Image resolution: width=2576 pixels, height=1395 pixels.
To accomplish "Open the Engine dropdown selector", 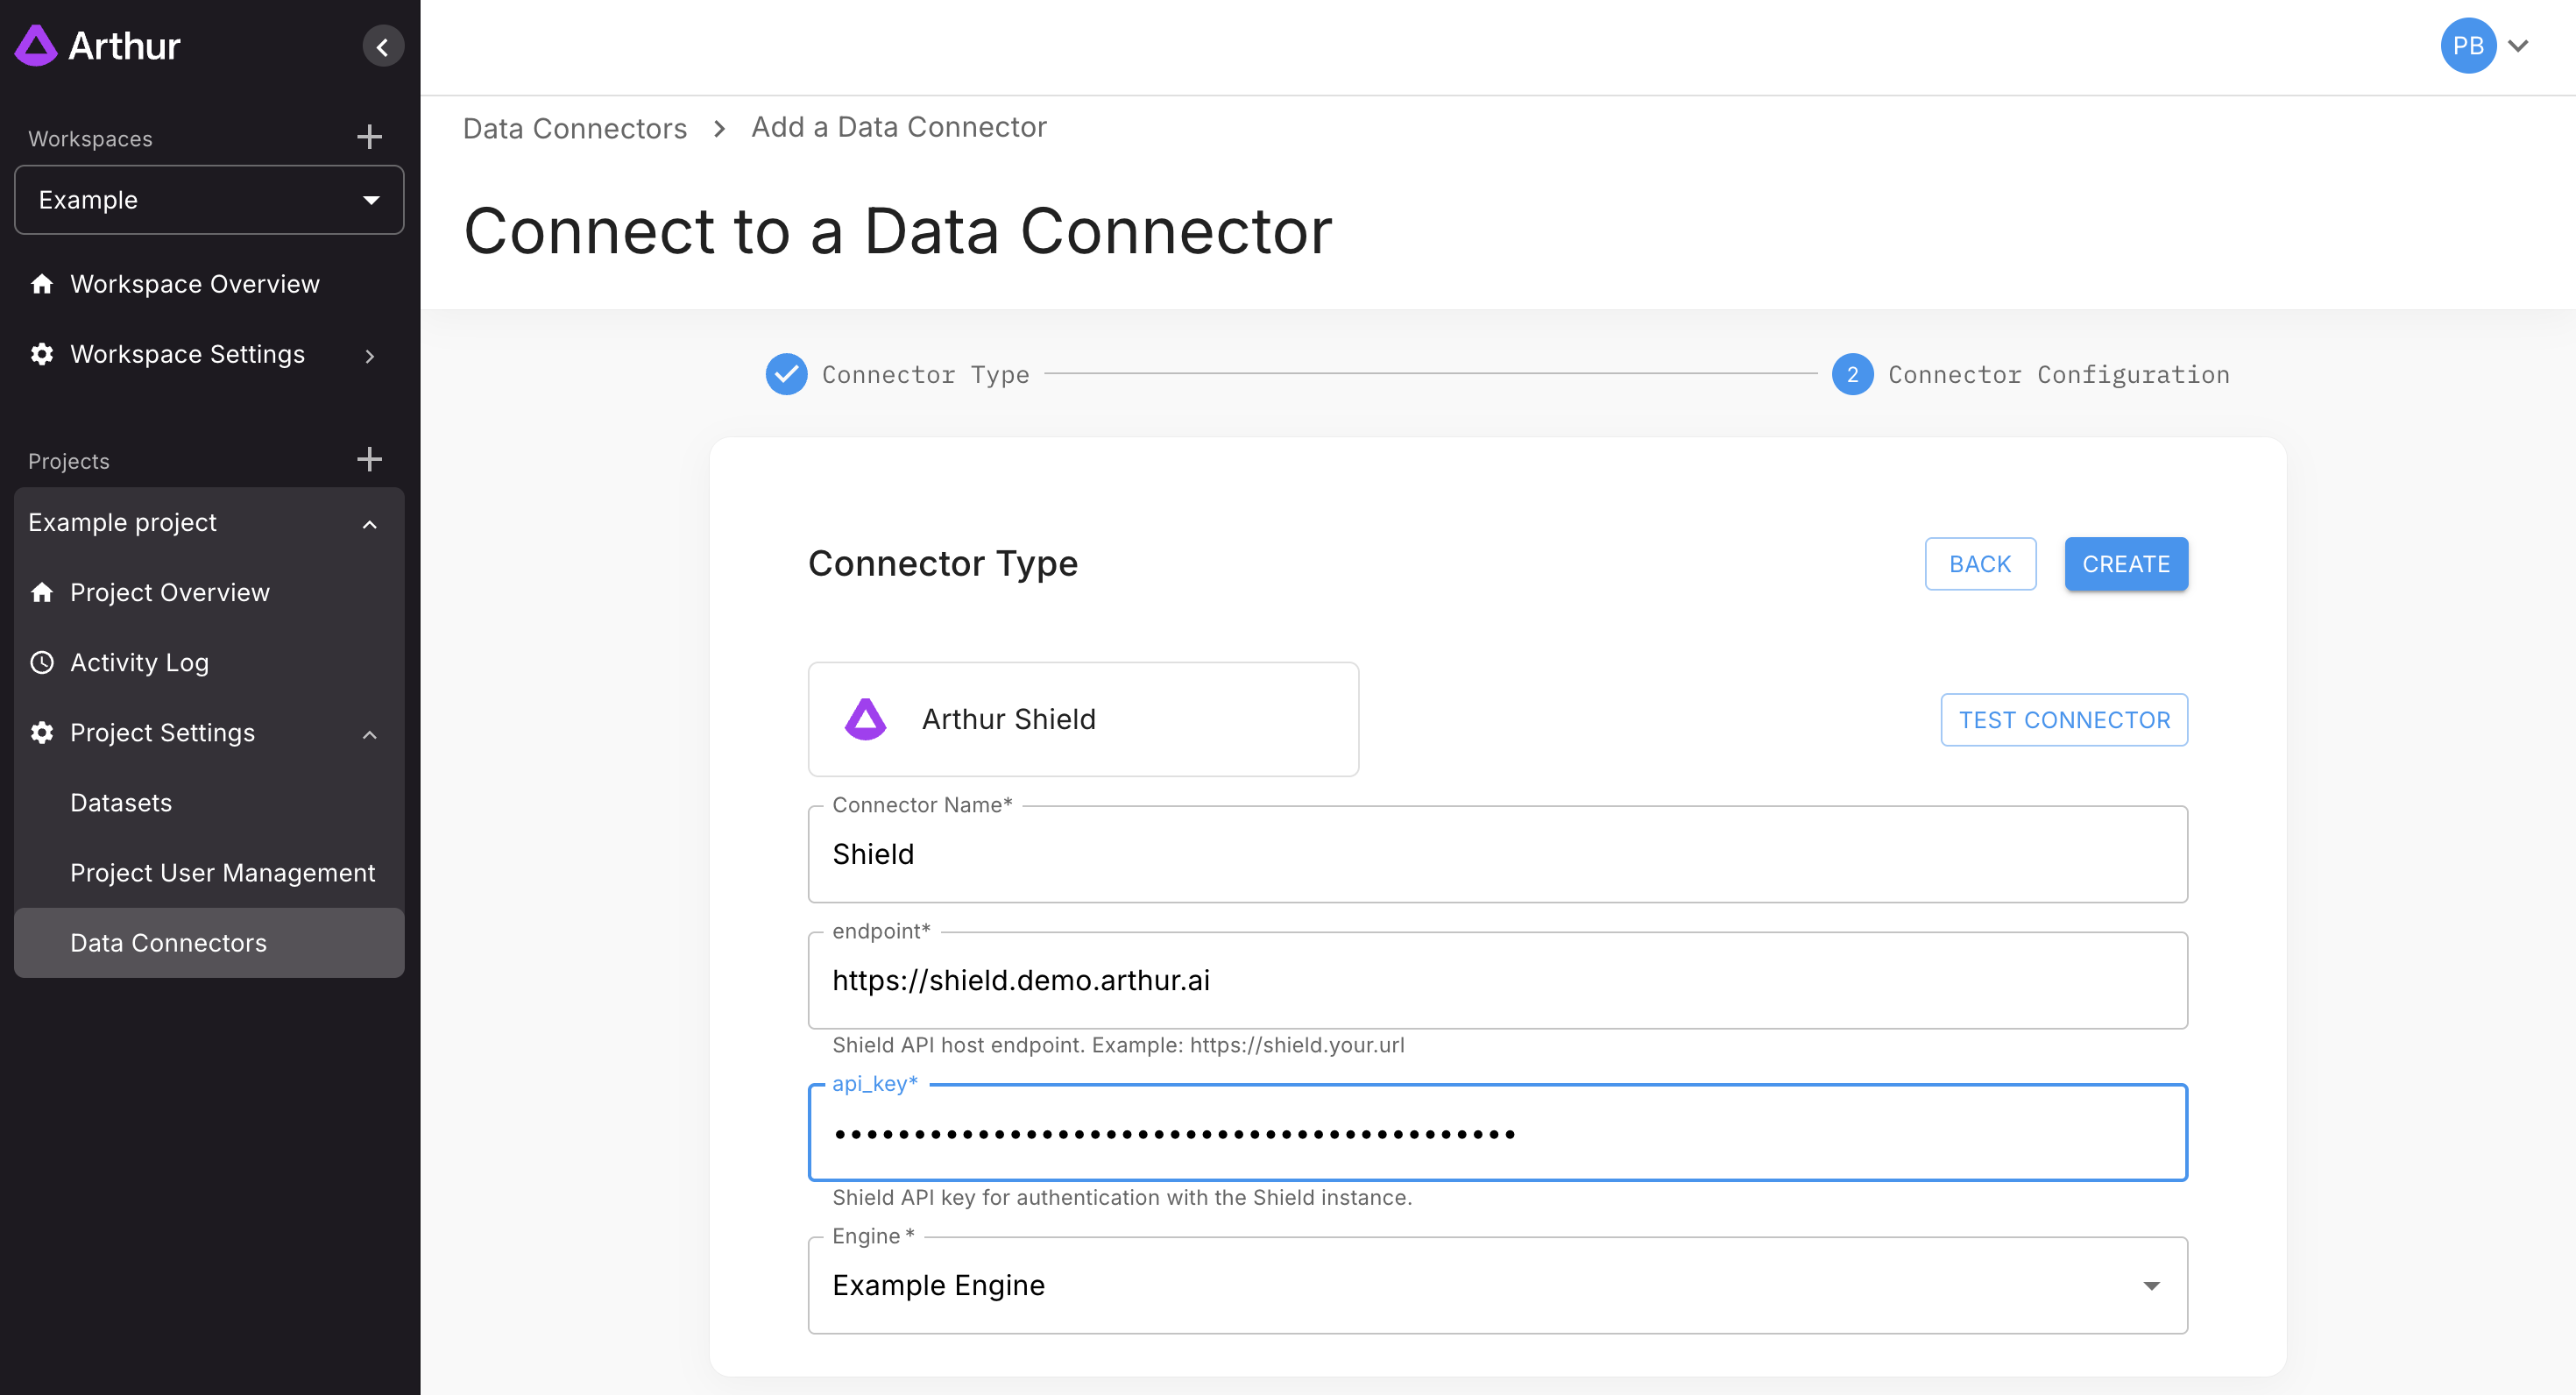I will 1497,1285.
